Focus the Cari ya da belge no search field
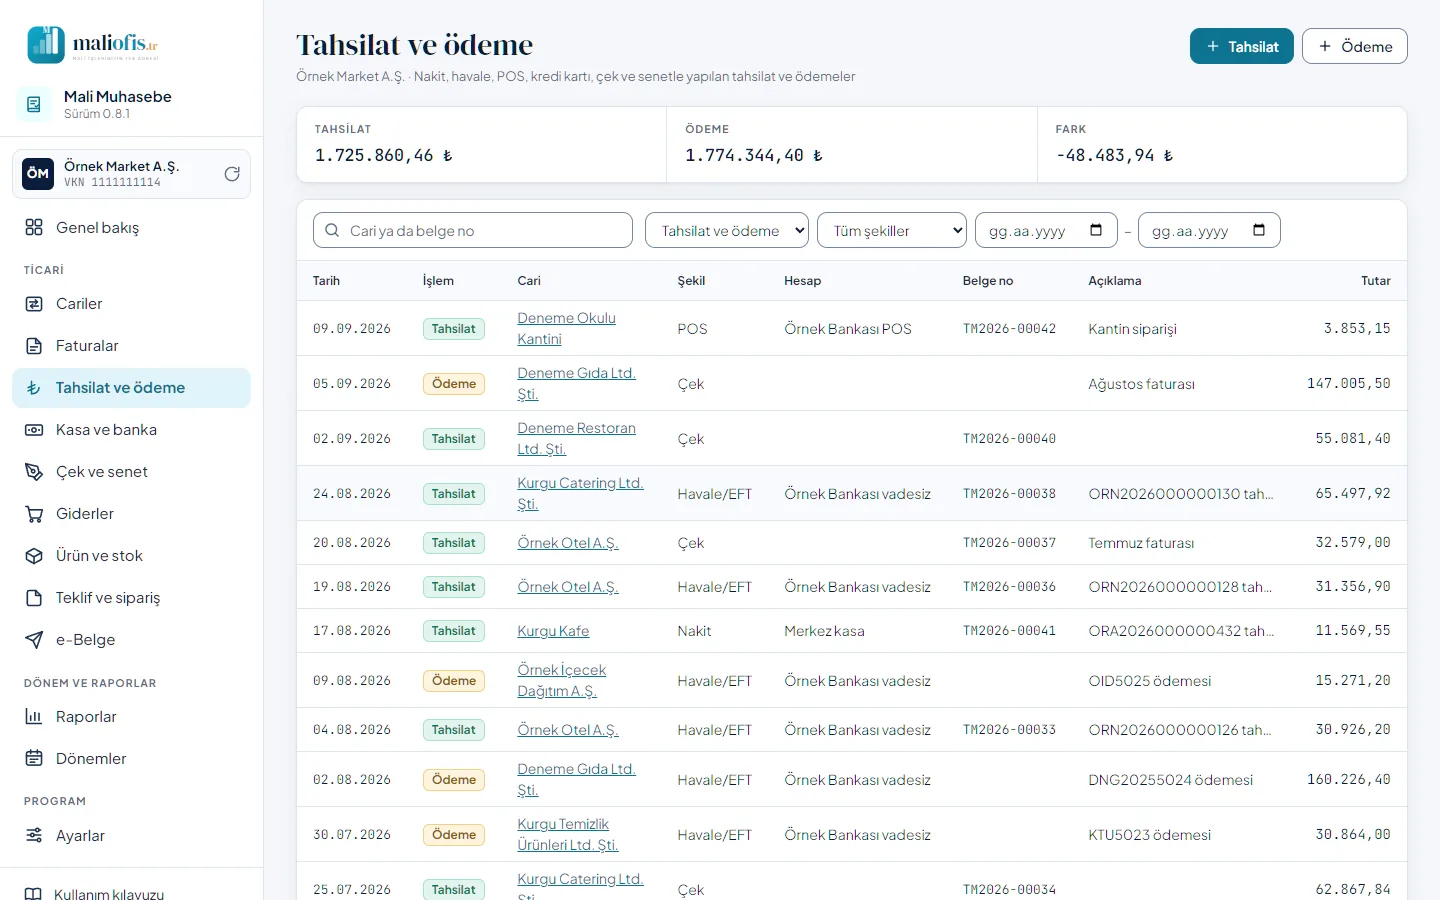1440x900 pixels. click(x=473, y=231)
